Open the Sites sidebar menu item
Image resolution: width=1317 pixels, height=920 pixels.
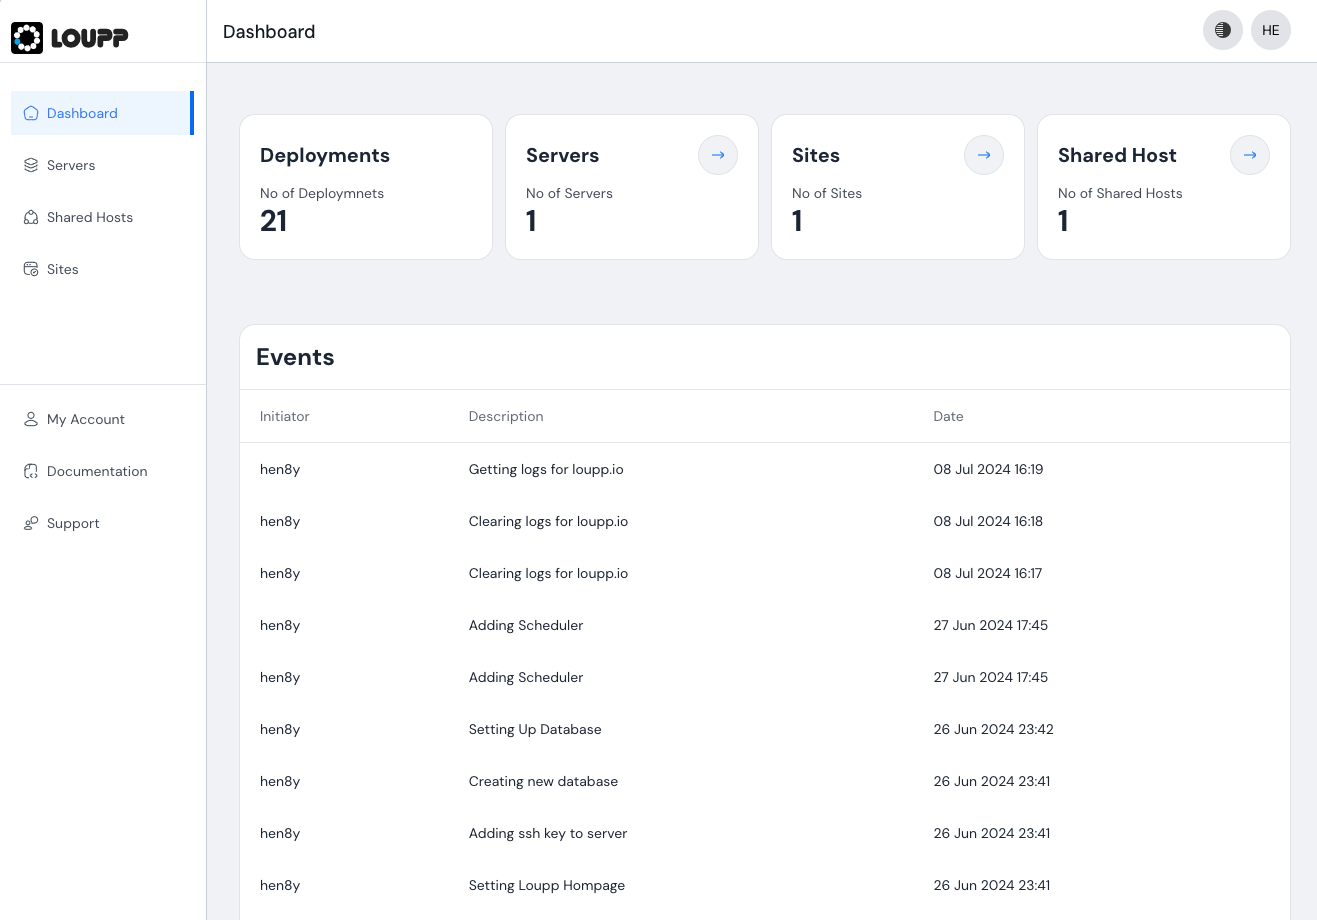pyautogui.click(x=63, y=269)
